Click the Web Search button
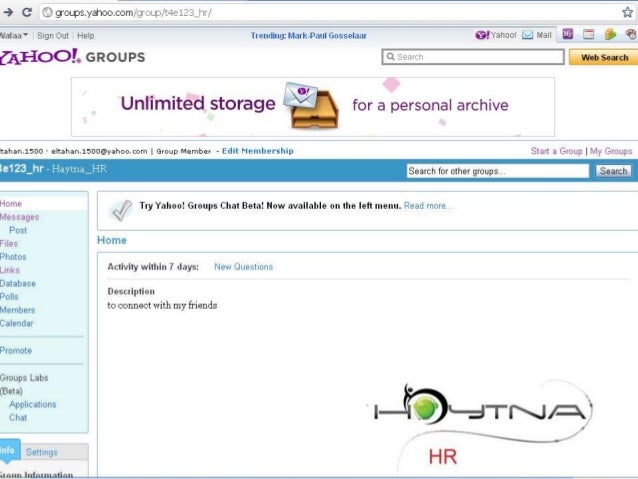The image size is (638, 479). (604, 57)
